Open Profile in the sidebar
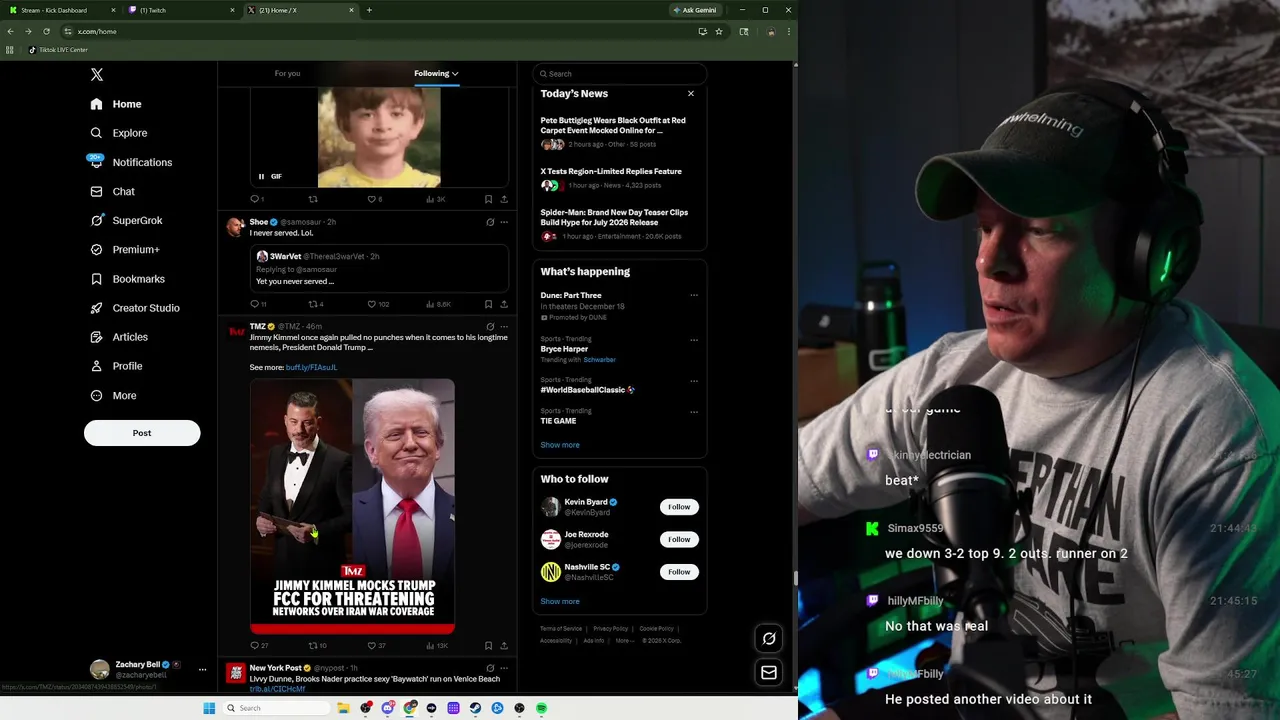1280x720 pixels. coord(116,366)
